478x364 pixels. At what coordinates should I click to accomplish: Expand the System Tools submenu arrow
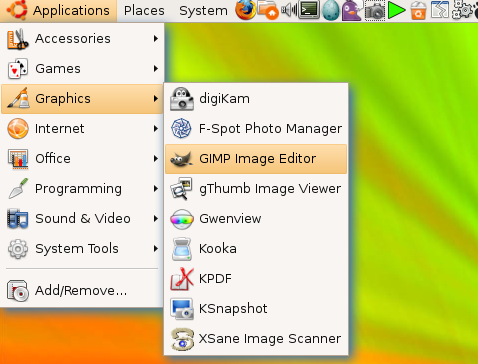point(156,249)
